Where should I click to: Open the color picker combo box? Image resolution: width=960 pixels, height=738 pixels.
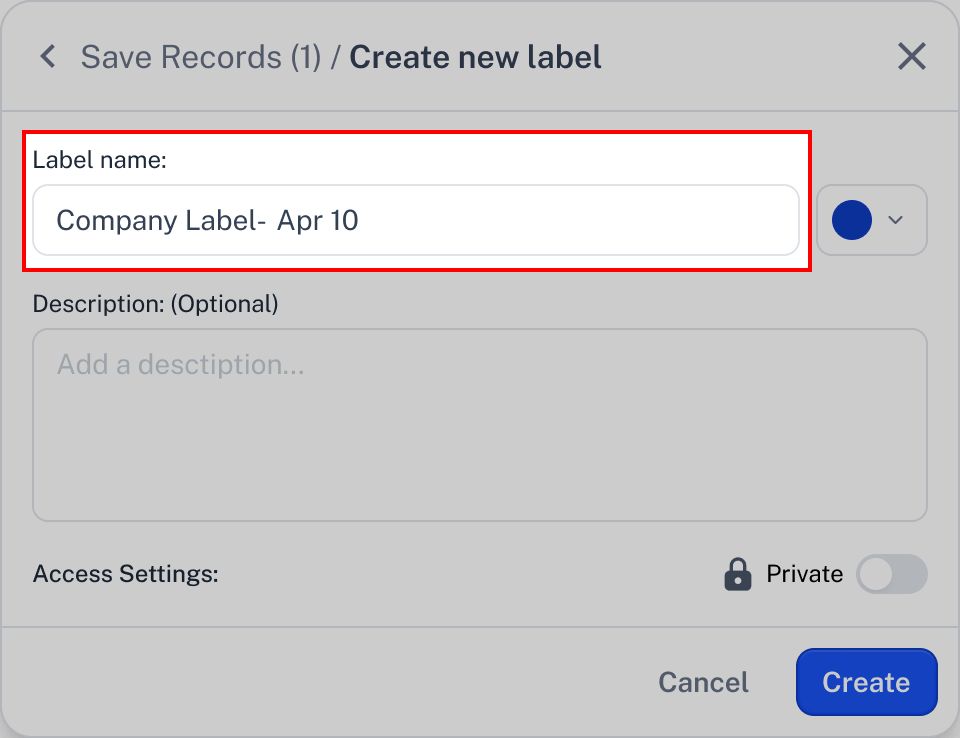(872, 220)
